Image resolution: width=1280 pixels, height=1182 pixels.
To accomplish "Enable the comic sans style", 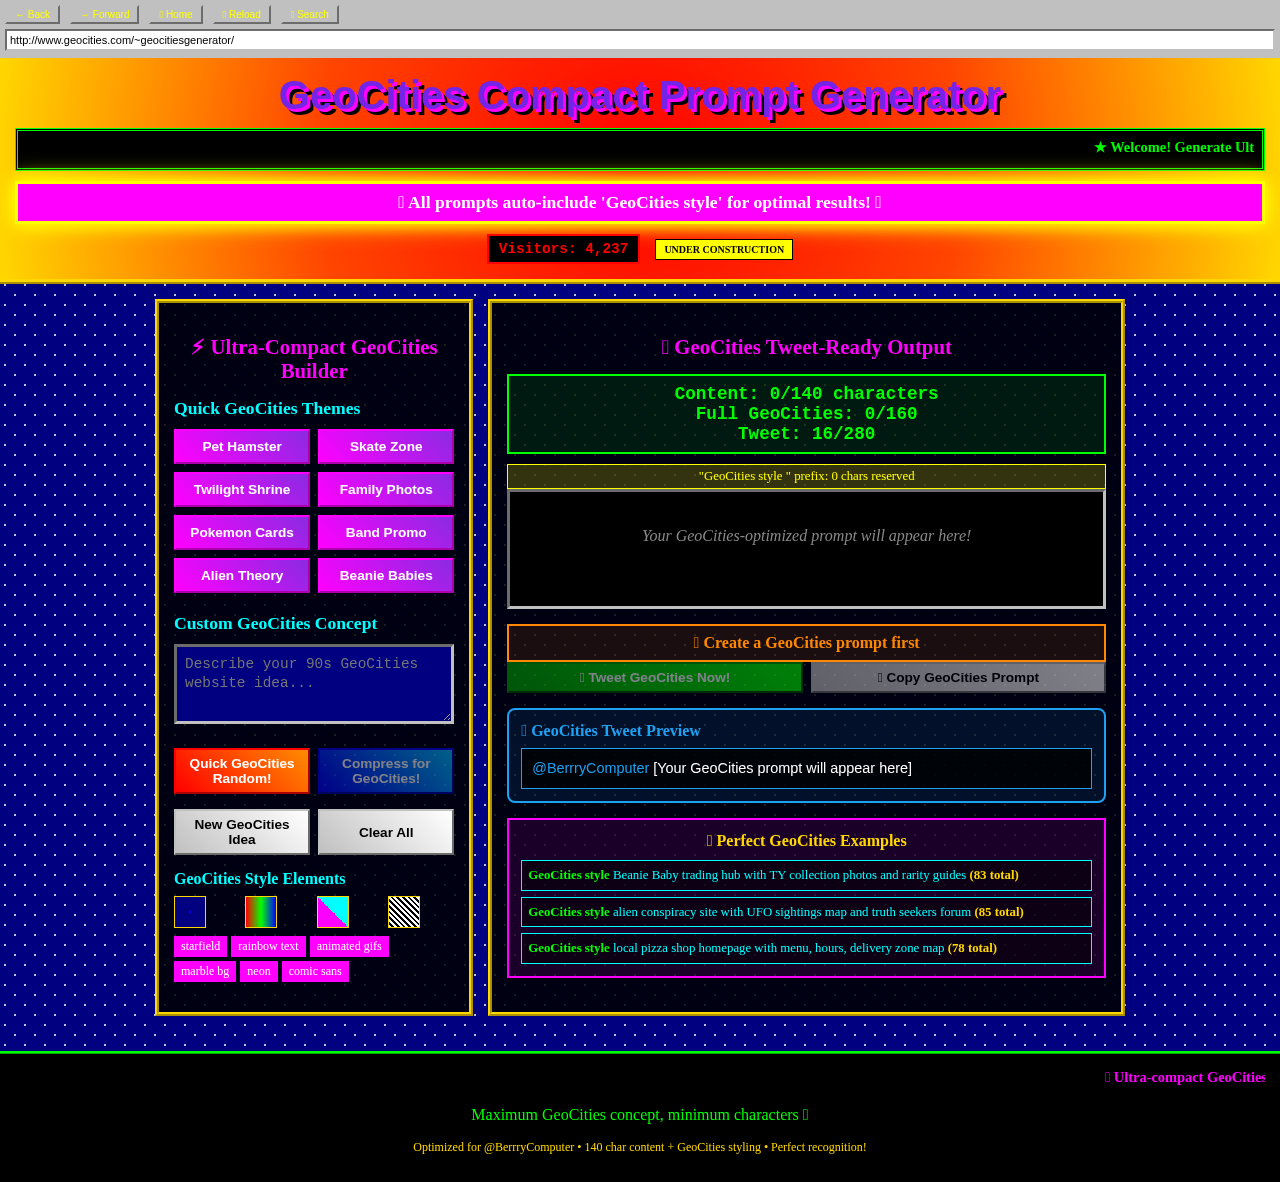I will coord(314,971).
